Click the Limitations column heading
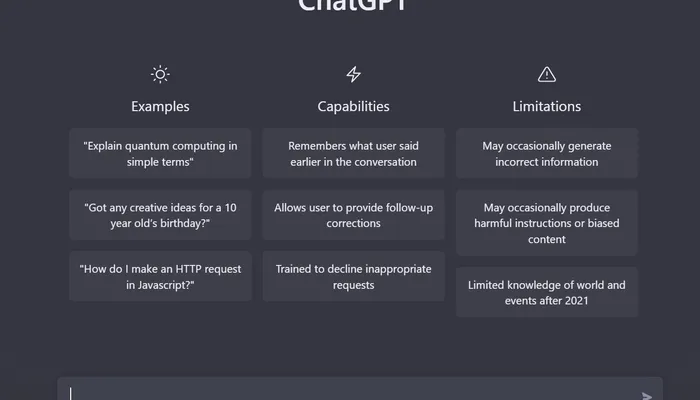Screen dimensions: 700x400 coord(547,106)
